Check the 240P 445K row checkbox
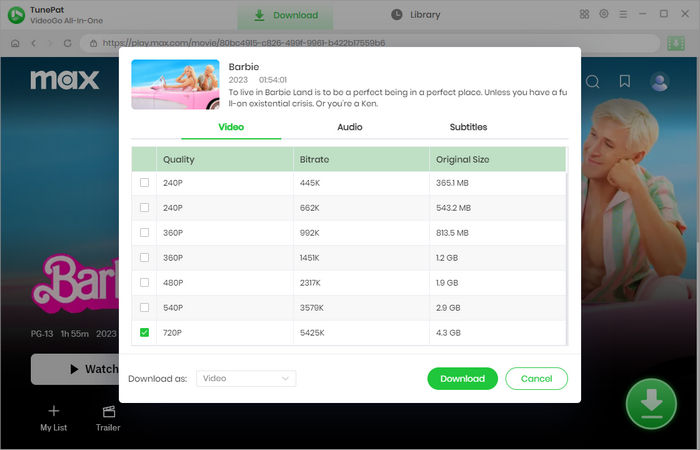The image size is (700, 450). pos(144,183)
